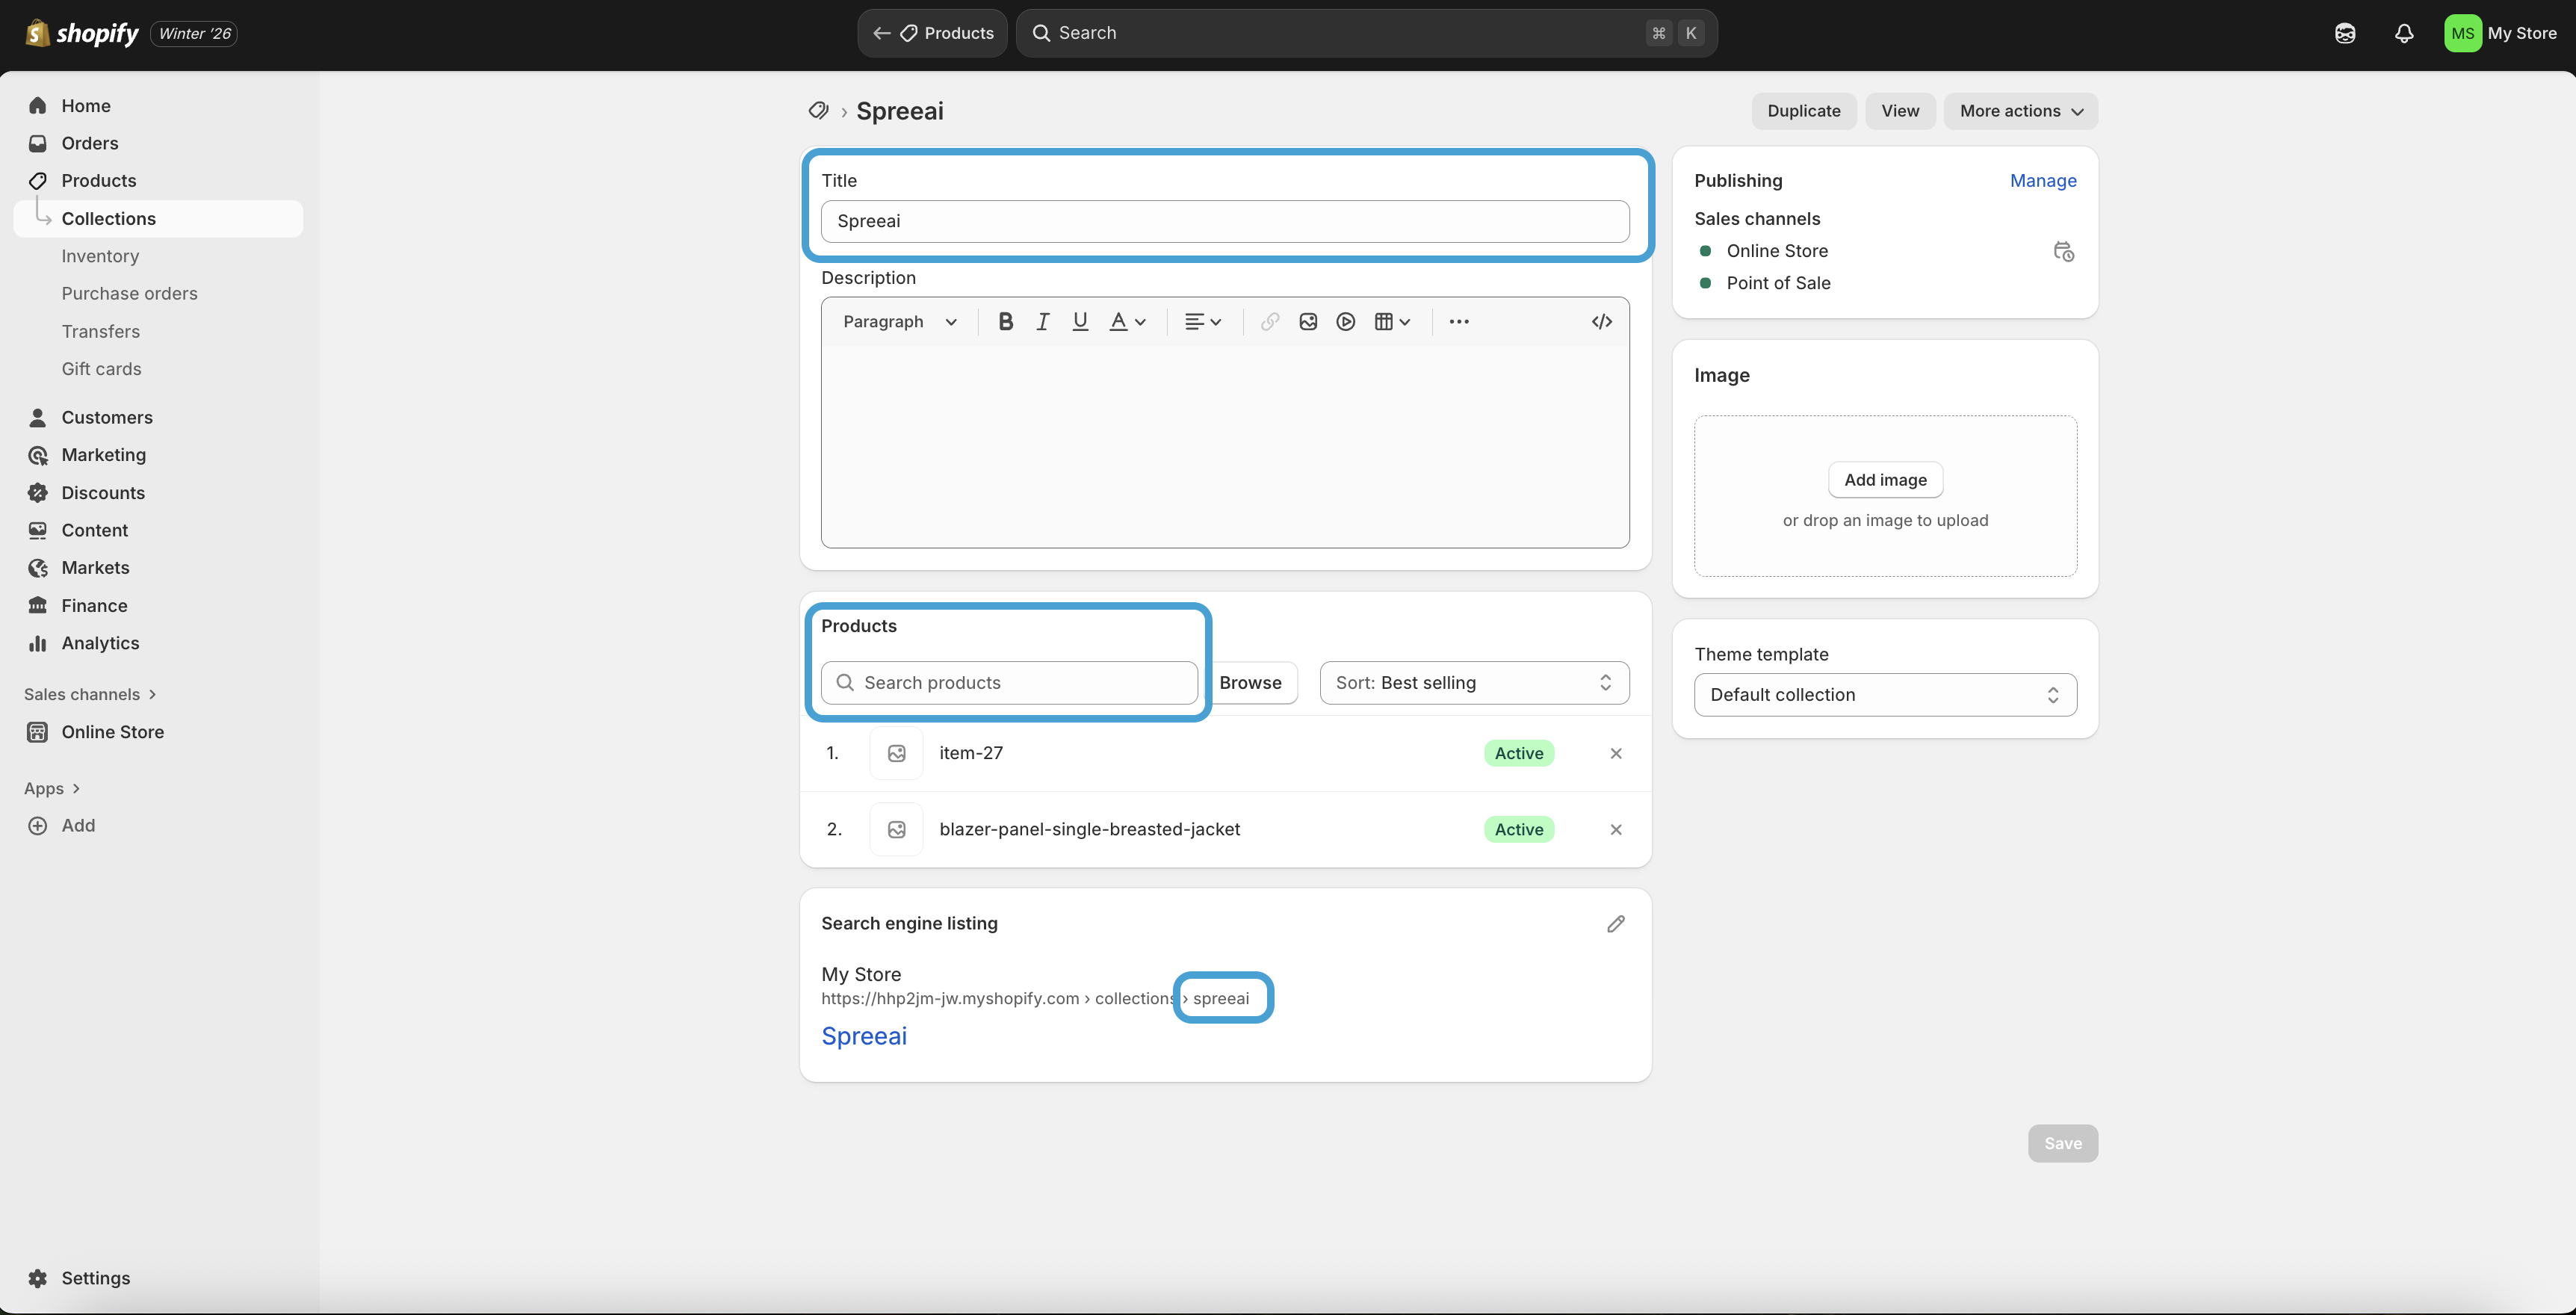The height and width of the screenshot is (1315, 2576).
Task: Show more formatting options ellipsis
Action: coord(1459,321)
